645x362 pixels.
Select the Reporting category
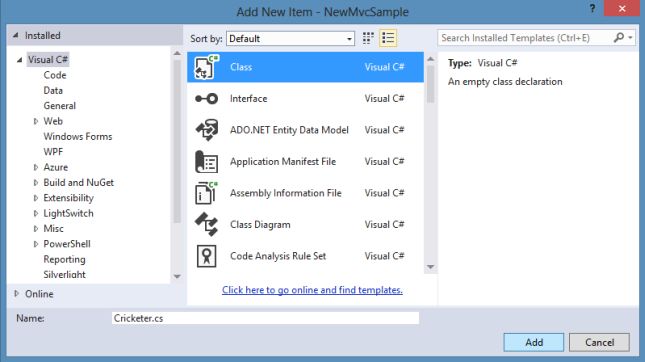[x=65, y=260]
